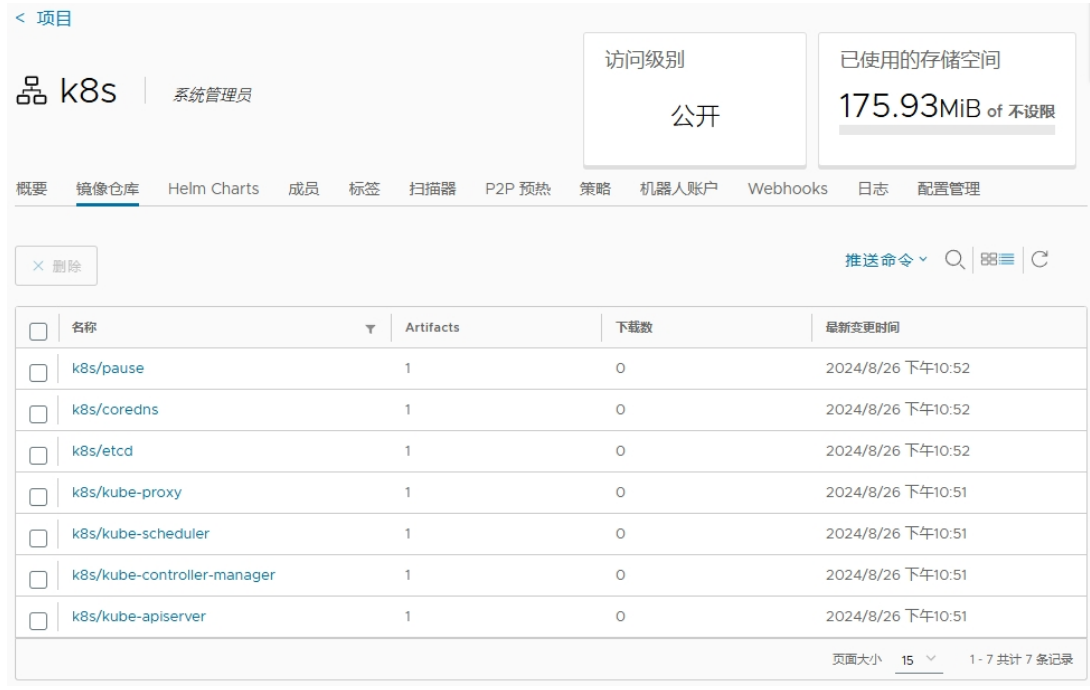Check the box for k8s/kube-proxy

tap(38, 497)
